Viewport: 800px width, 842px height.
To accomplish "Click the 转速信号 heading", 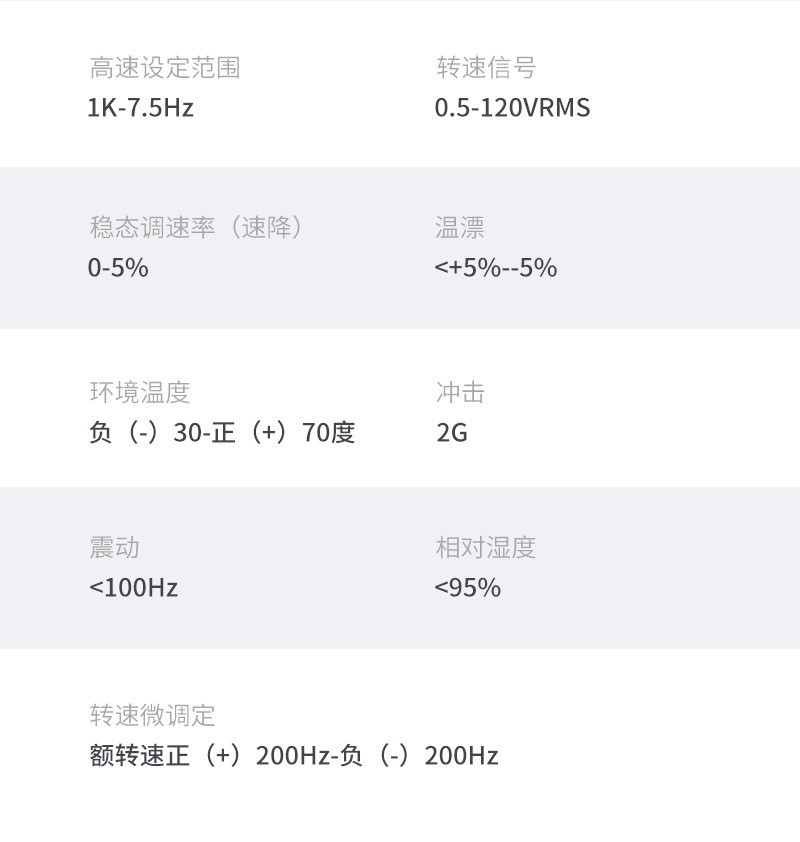I will point(486,68).
